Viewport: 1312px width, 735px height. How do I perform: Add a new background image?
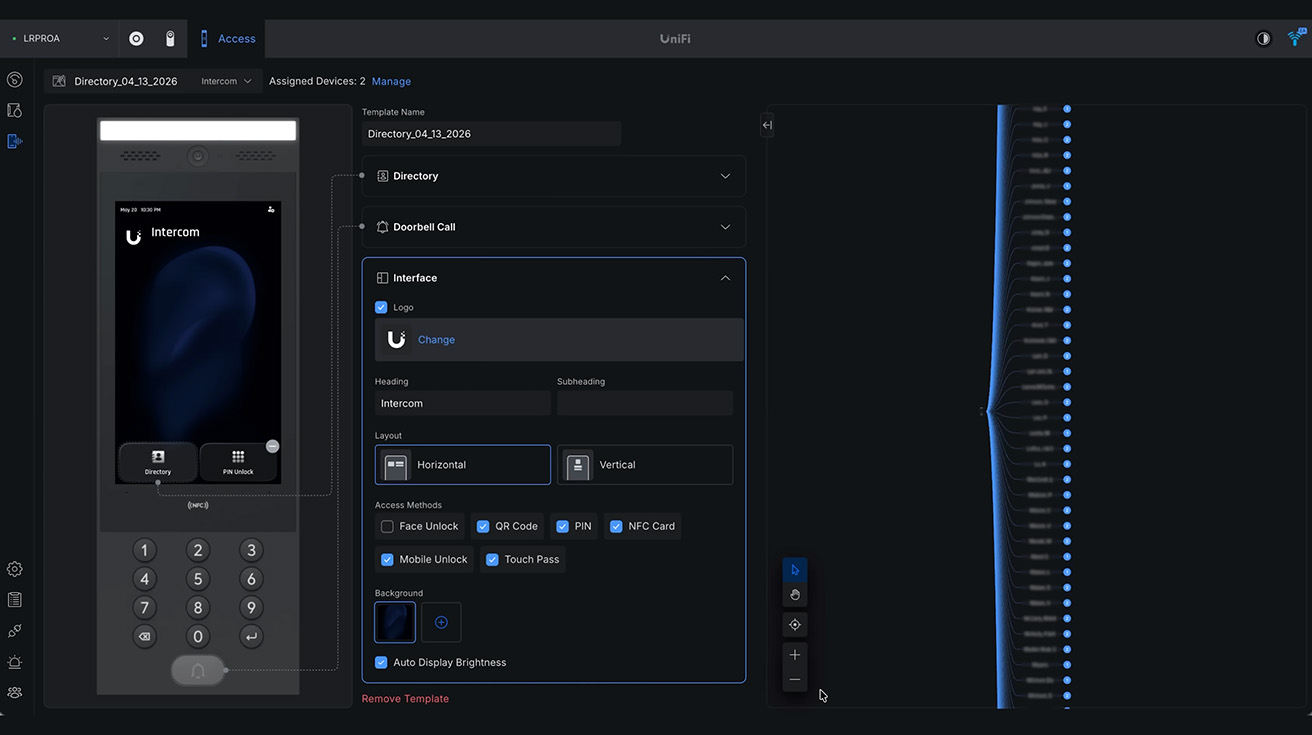point(441,622)
